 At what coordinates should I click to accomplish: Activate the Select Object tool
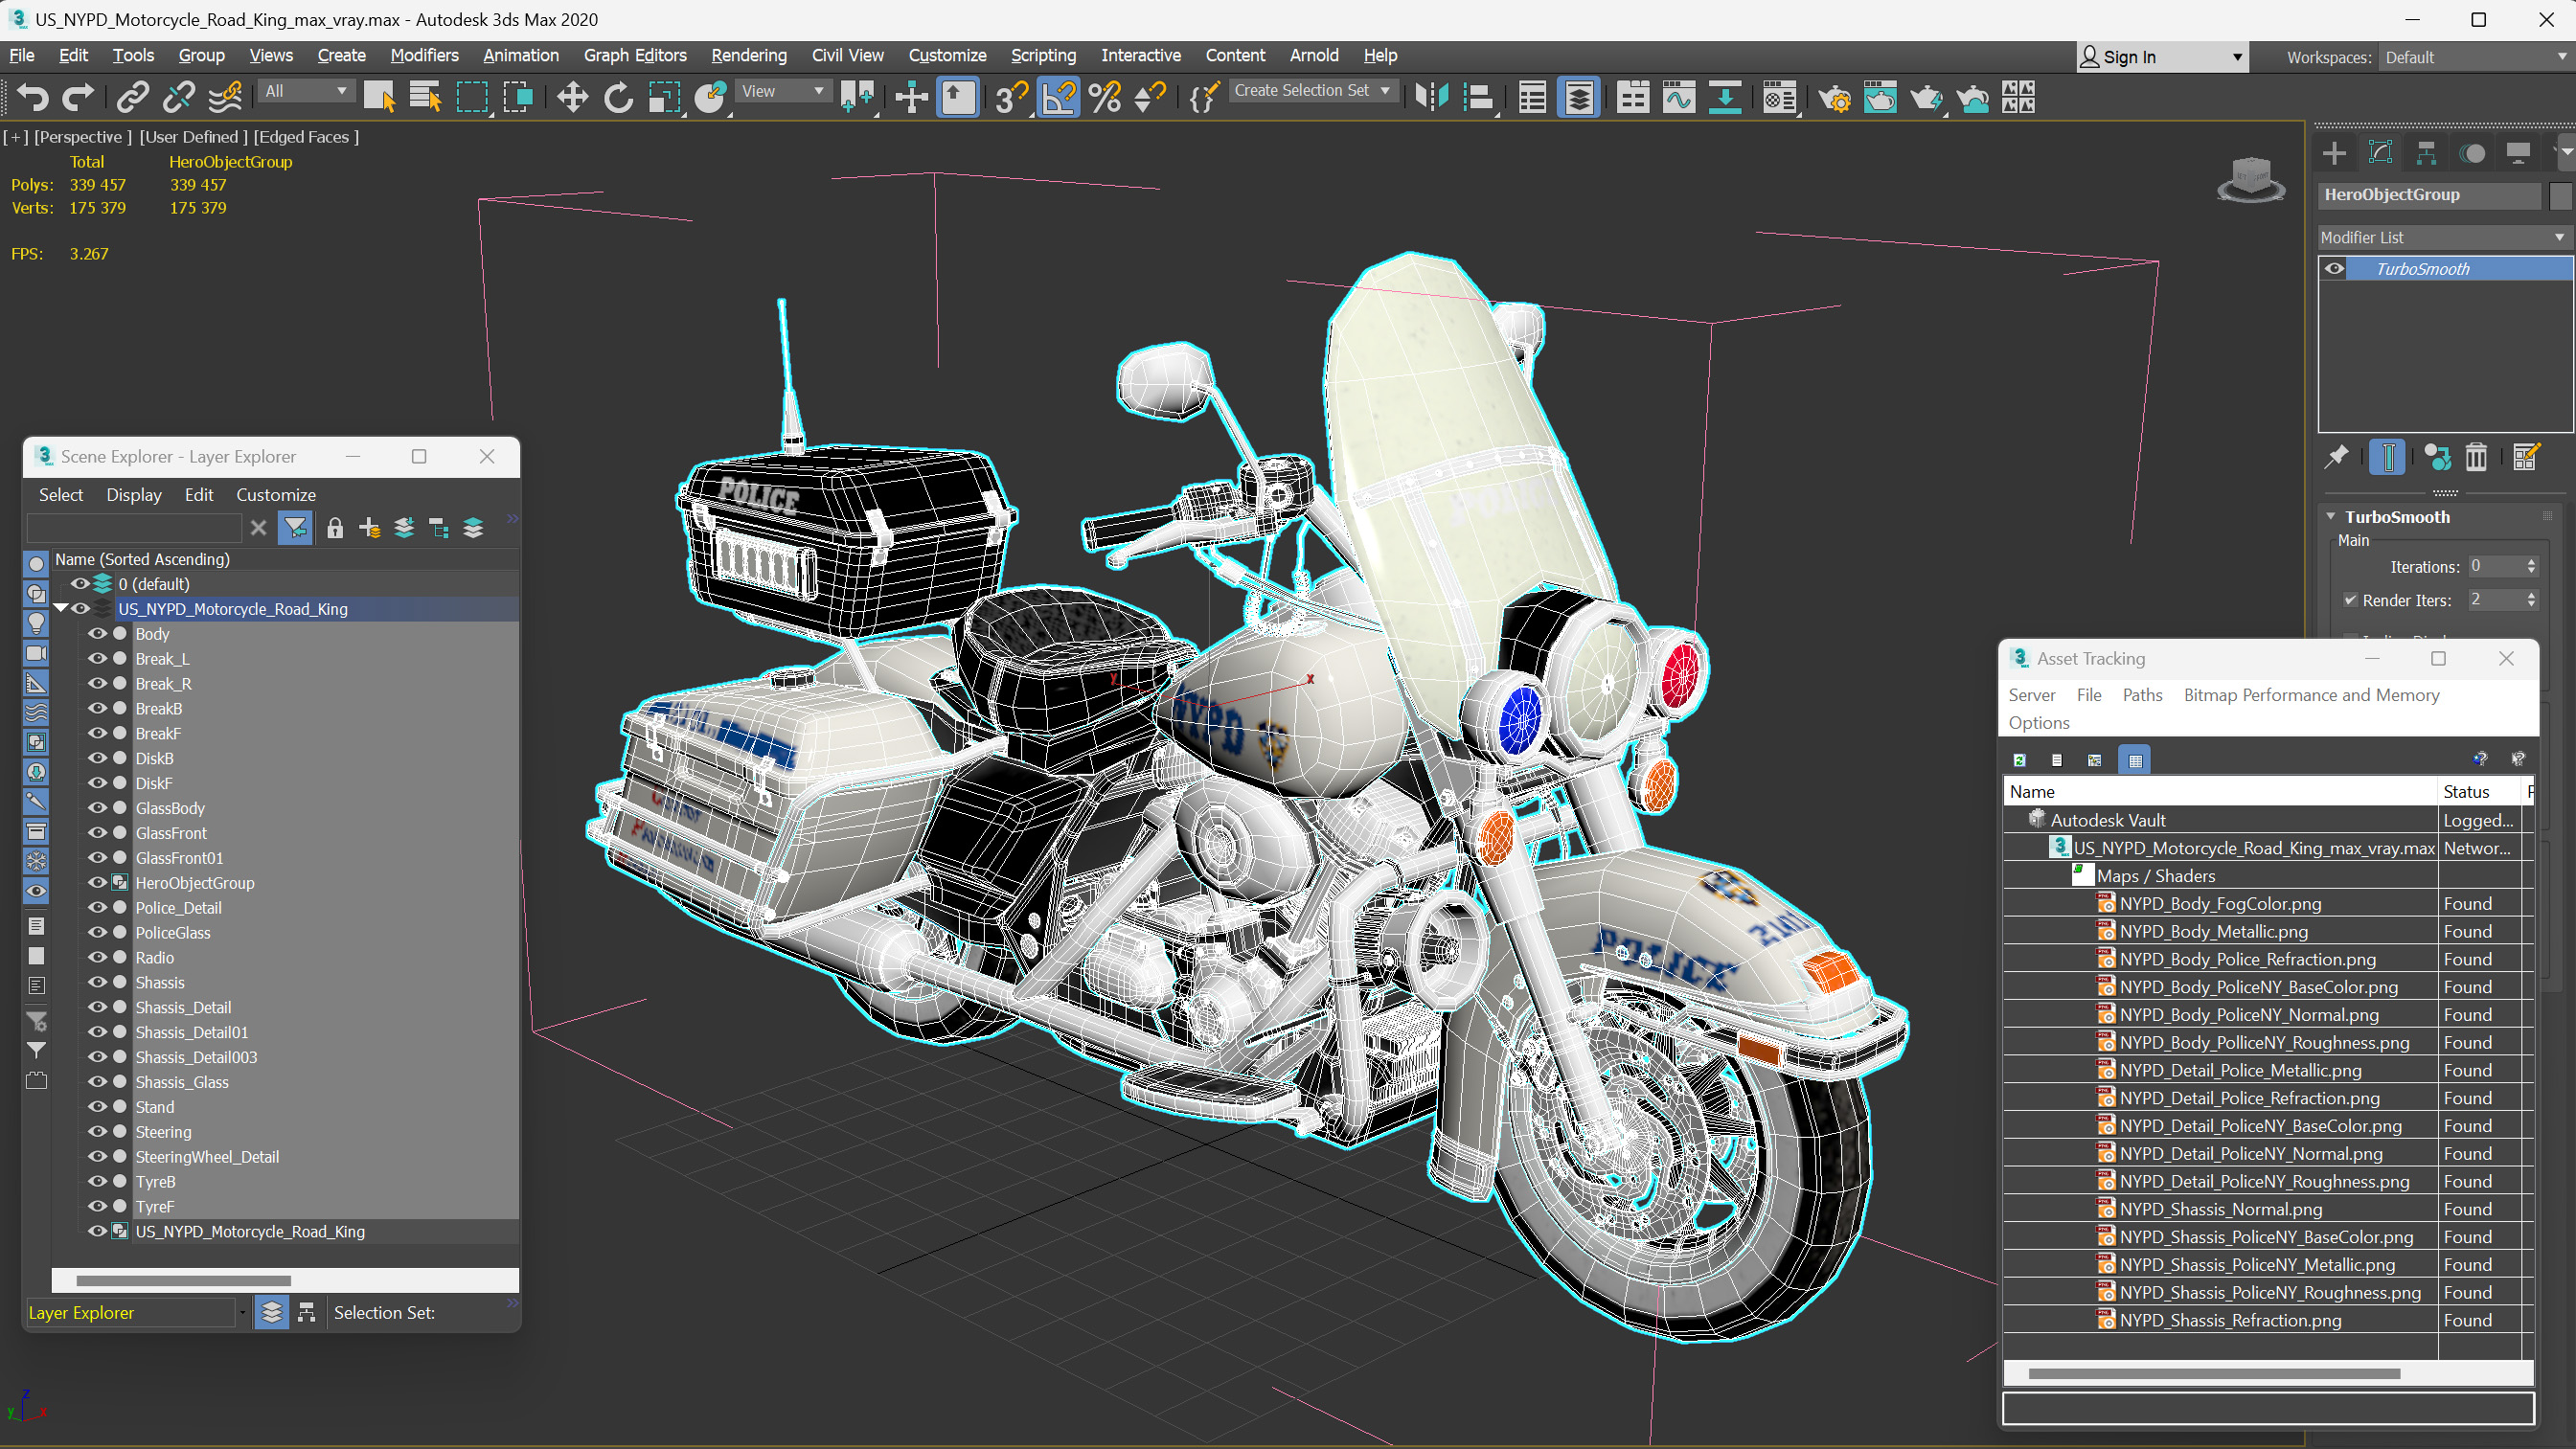(379, 97)
